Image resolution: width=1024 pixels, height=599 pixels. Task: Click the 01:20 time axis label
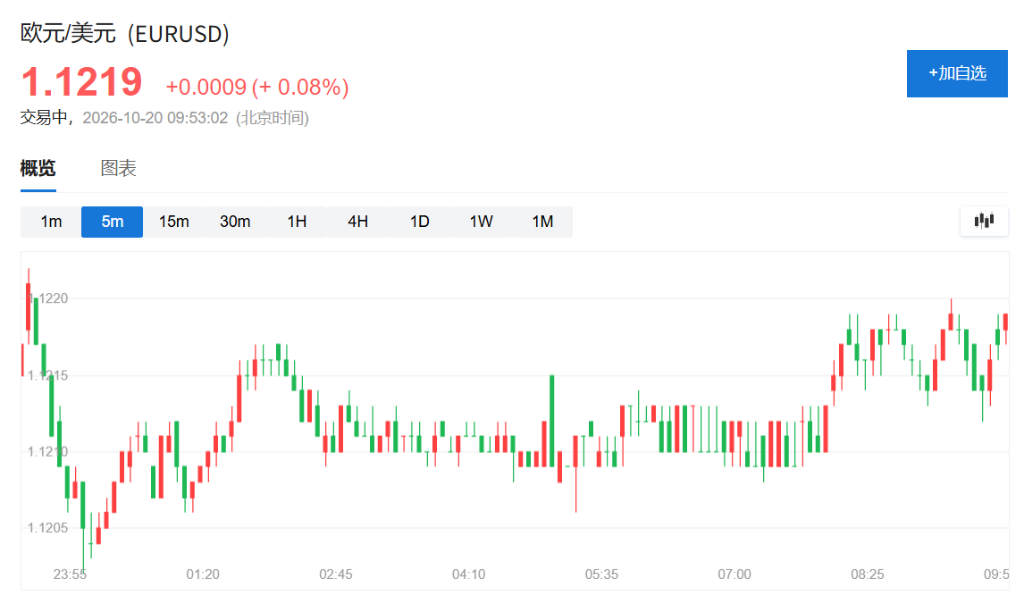coord(202,574)
